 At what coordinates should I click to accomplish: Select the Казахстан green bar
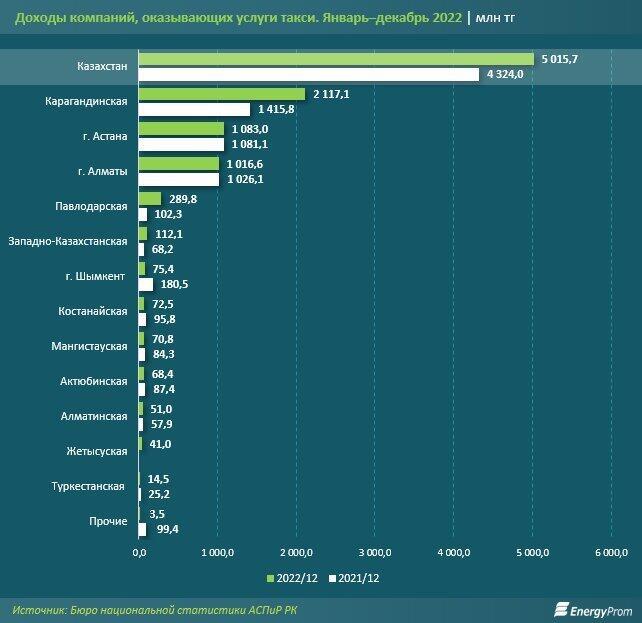click(x=336, y=59)
